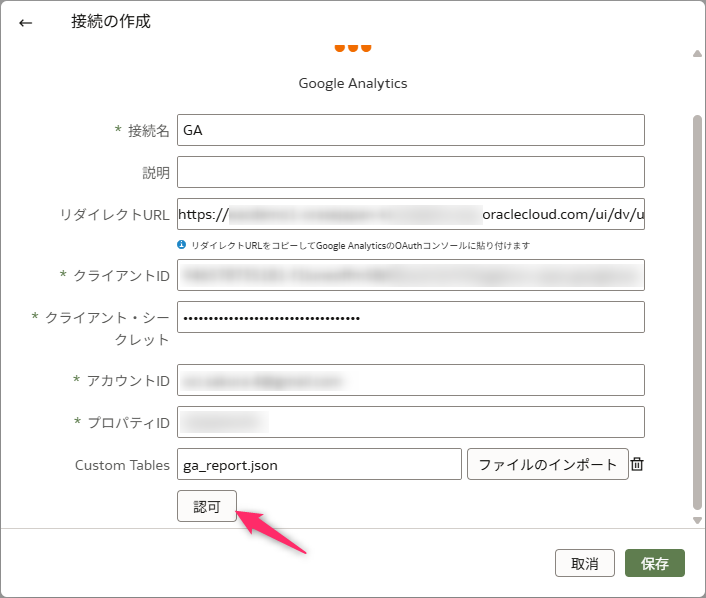Click the アカウントID input field

click(411, 380)
